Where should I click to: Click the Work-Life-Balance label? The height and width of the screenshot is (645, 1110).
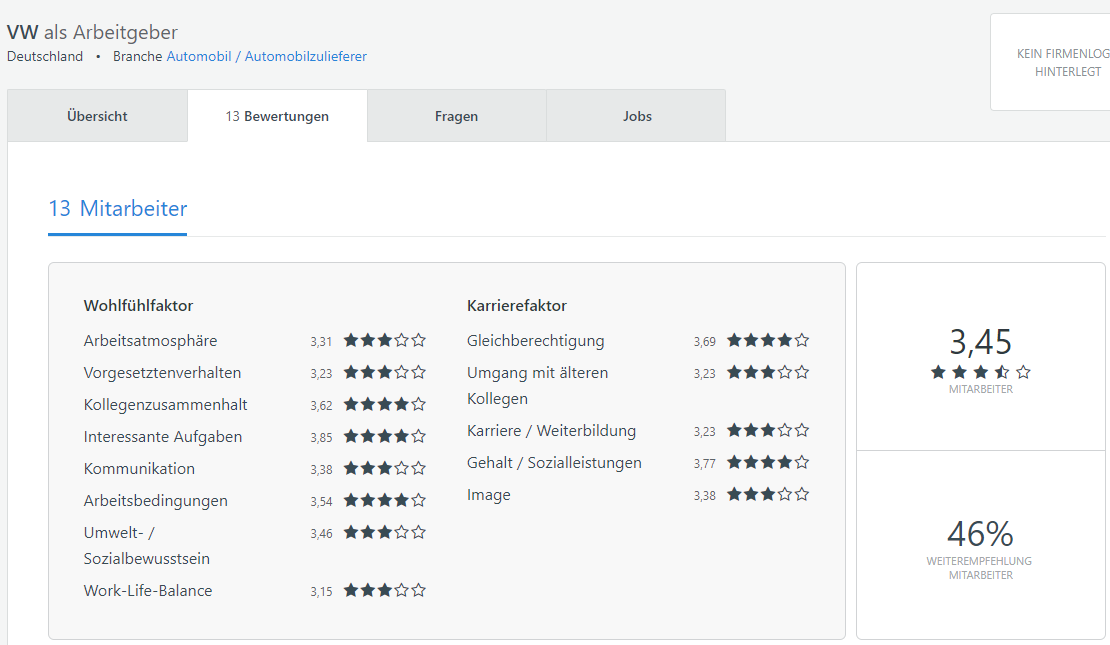[x=148, y=591]
